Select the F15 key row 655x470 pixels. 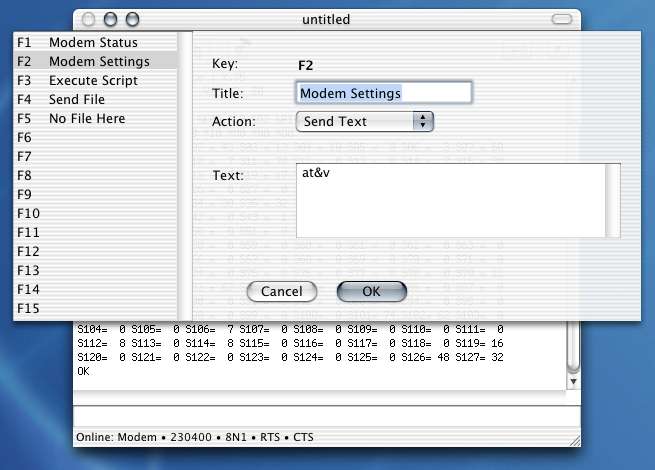click(93, 309)
